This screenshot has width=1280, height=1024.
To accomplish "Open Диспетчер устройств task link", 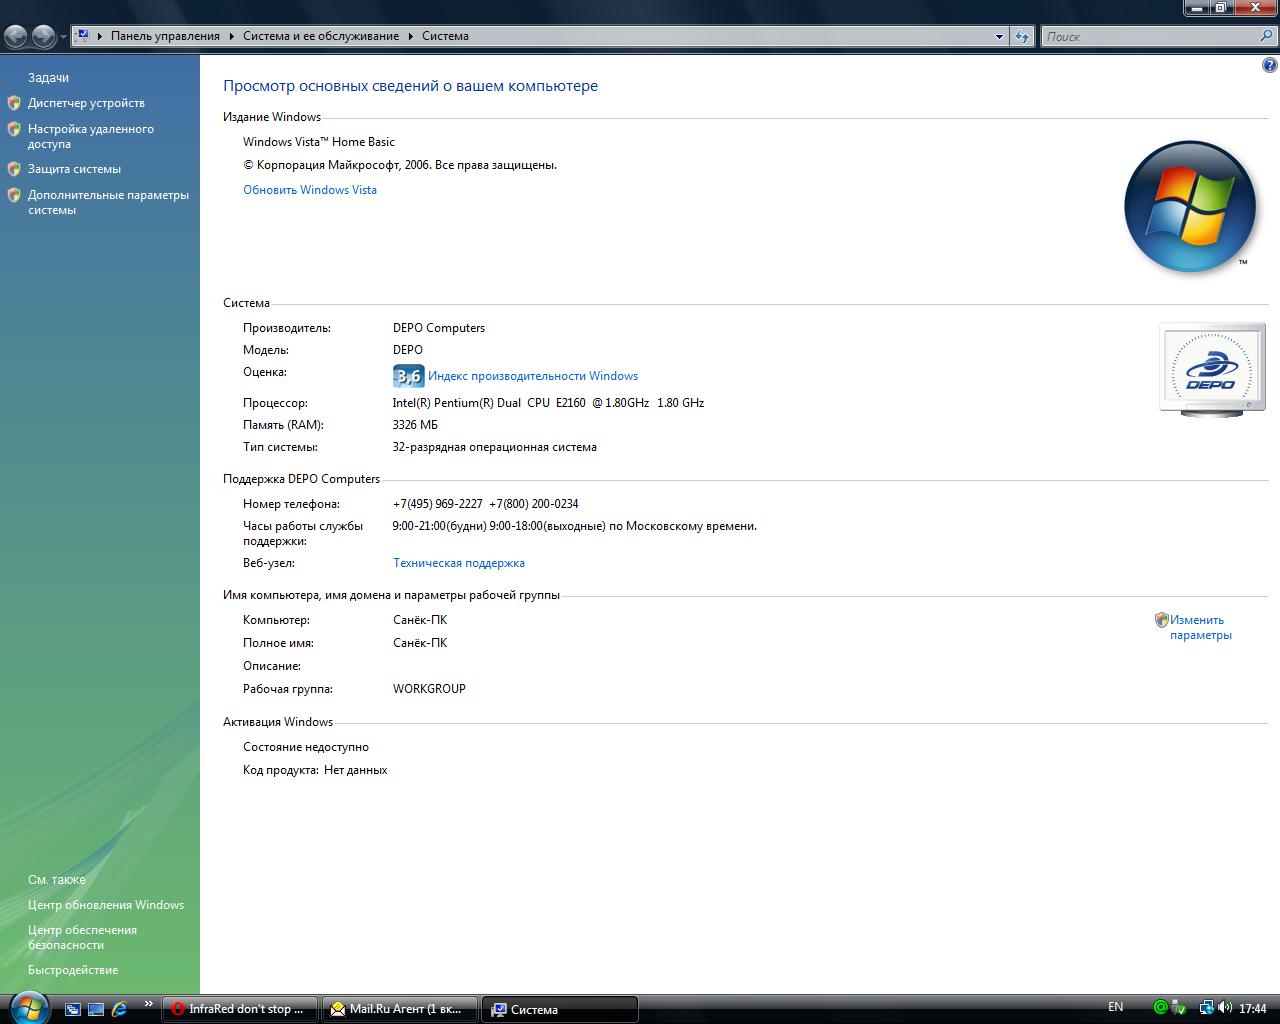I will pos(86,103).
